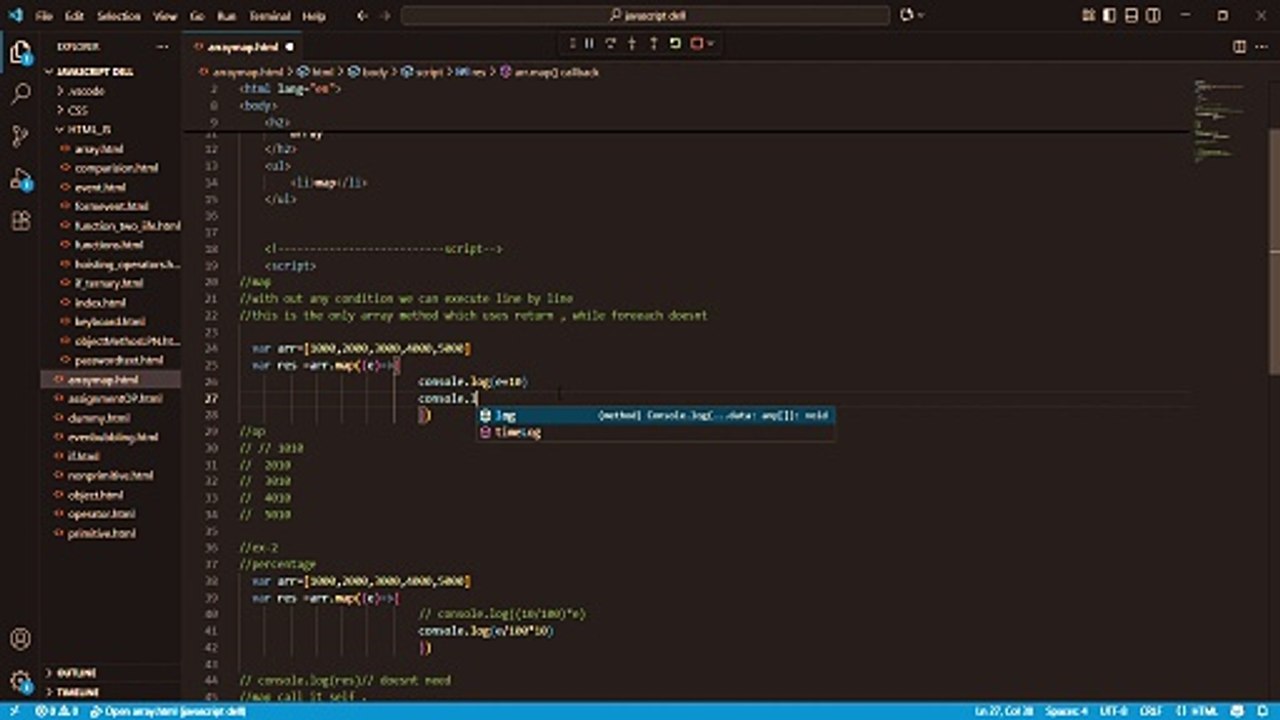Image resolution: width=1280 pixels, height=720 pixels.
Task: Open dropdown beside Copilot icon
Action: [921, 16]
